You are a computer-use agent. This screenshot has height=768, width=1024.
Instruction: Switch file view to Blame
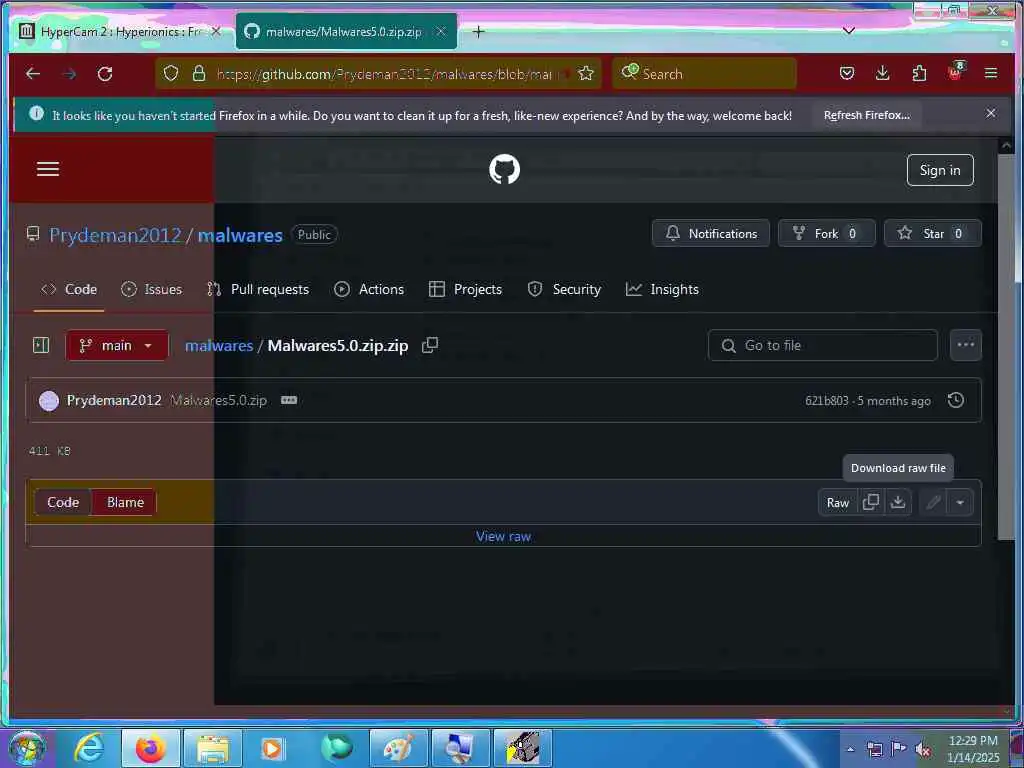(125, 502)
